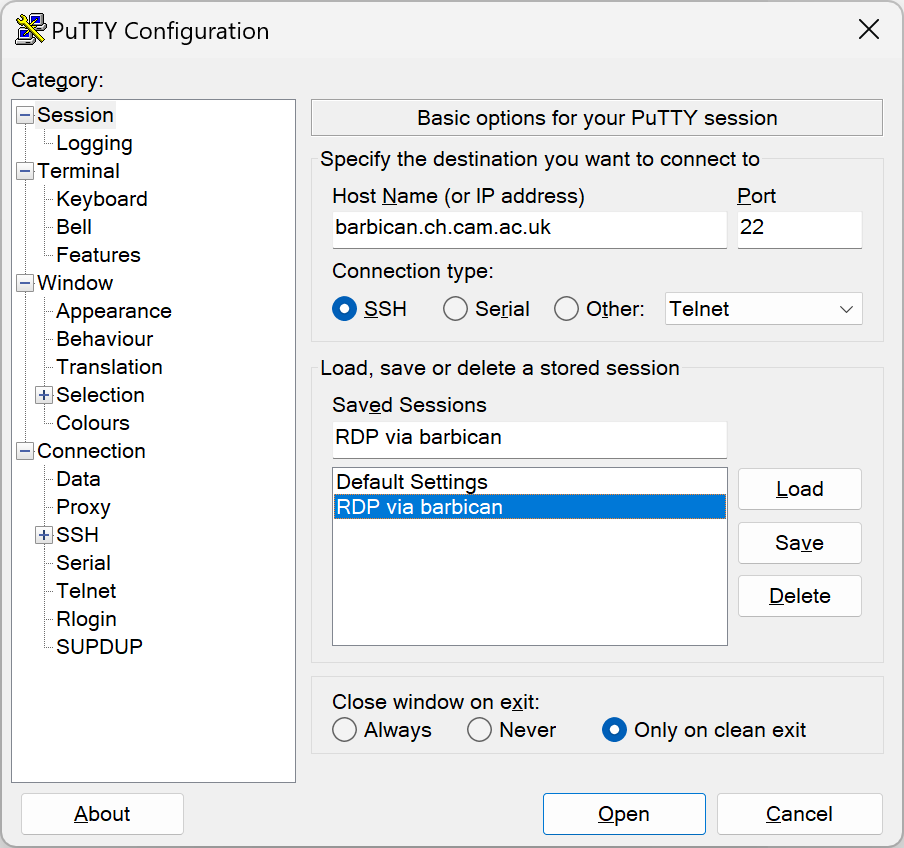904x848 pixels.
Task: Select the Logging category
Action: [x=95, y=144]
